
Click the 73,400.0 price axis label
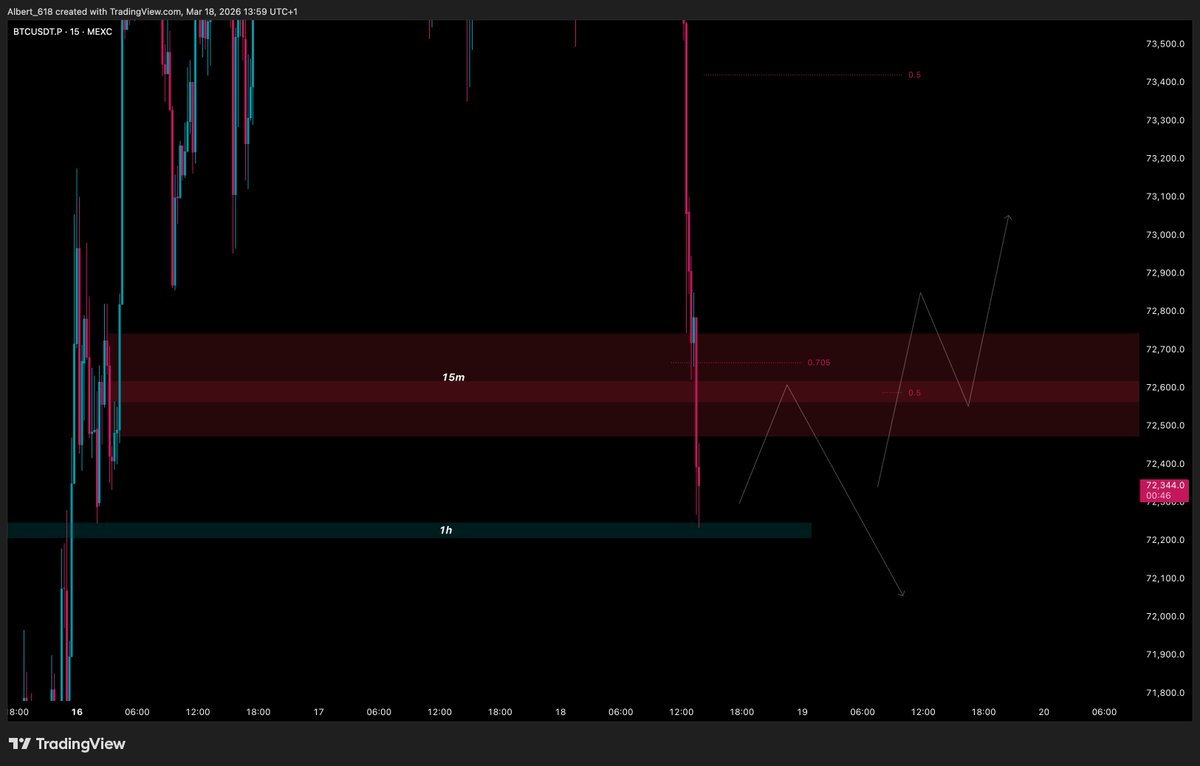pyautogui.click(x=1165, y=82)
